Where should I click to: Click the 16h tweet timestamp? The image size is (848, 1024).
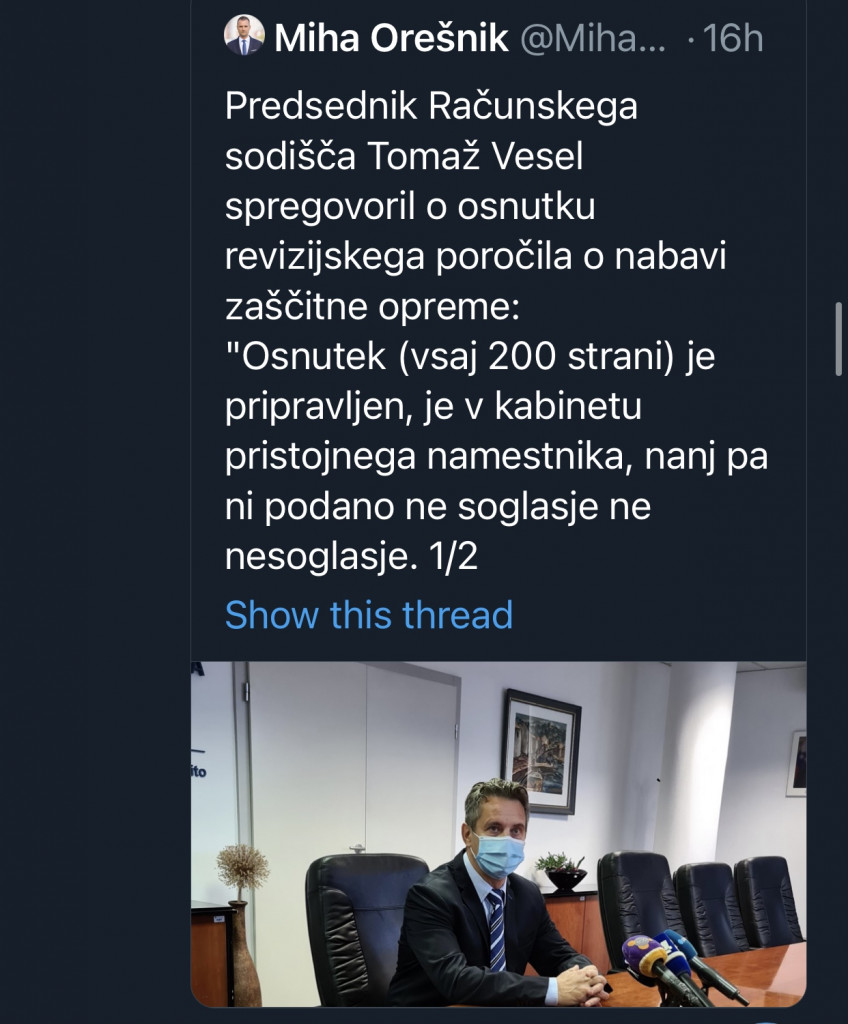pos(732,39)
